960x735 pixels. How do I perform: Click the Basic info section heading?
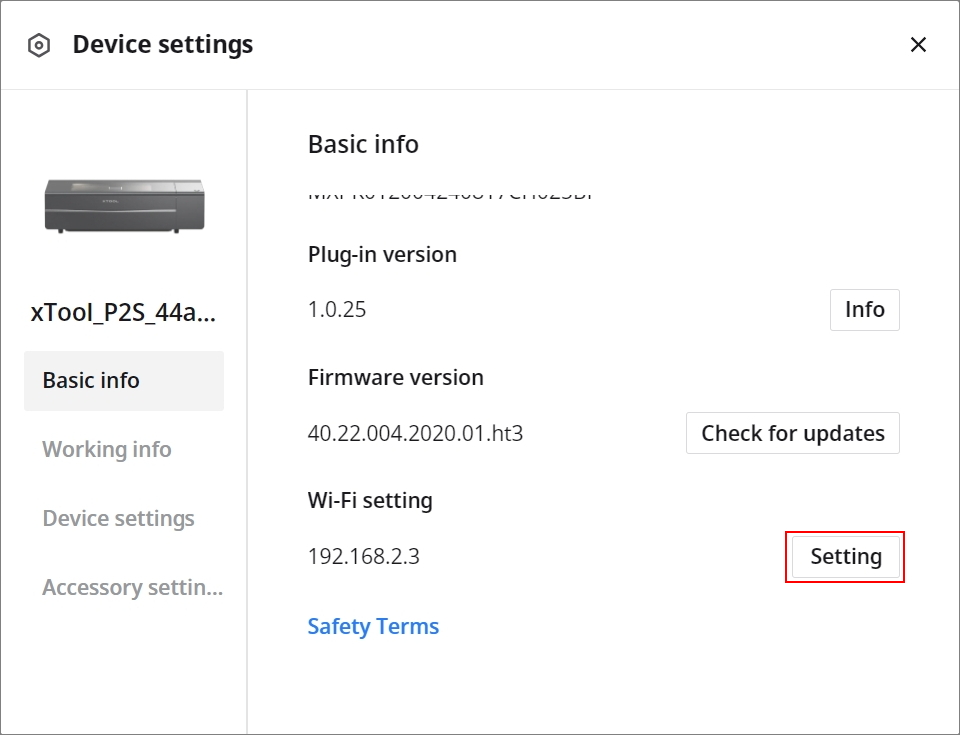coord(363,144)
